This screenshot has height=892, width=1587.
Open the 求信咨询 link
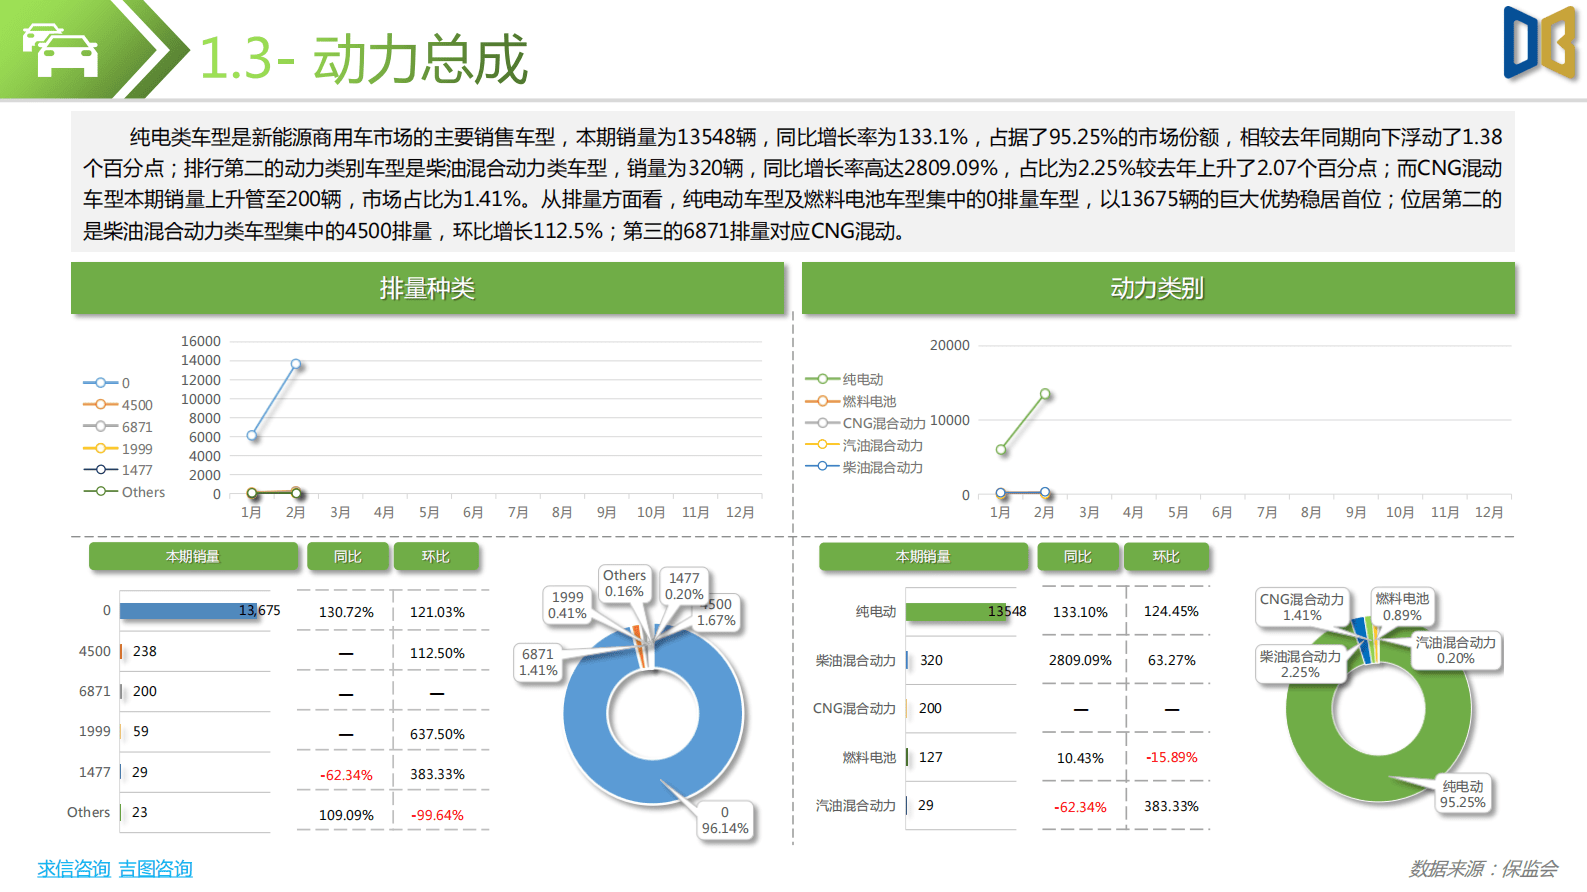click(x=74, y=868)
